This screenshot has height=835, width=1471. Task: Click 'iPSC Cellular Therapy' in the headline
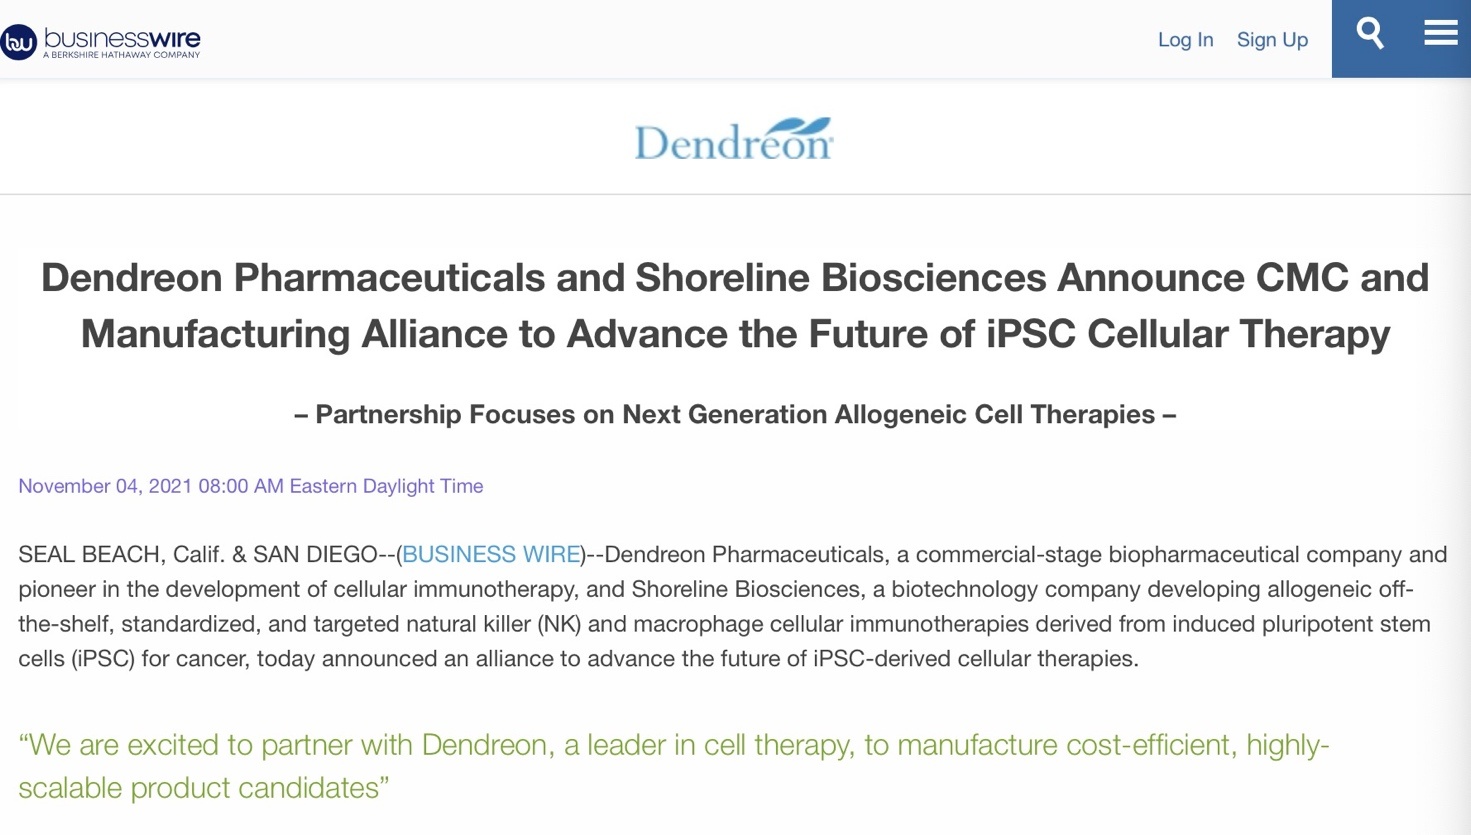point(1188,334)
